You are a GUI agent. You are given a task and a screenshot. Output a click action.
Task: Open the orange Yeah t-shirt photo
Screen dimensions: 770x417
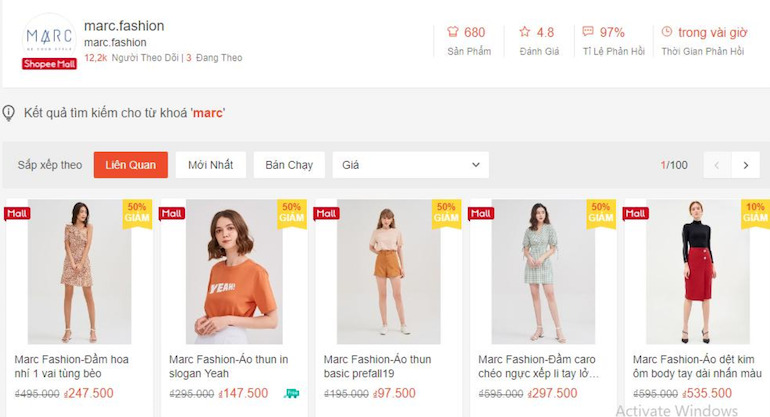click(234, 272)
